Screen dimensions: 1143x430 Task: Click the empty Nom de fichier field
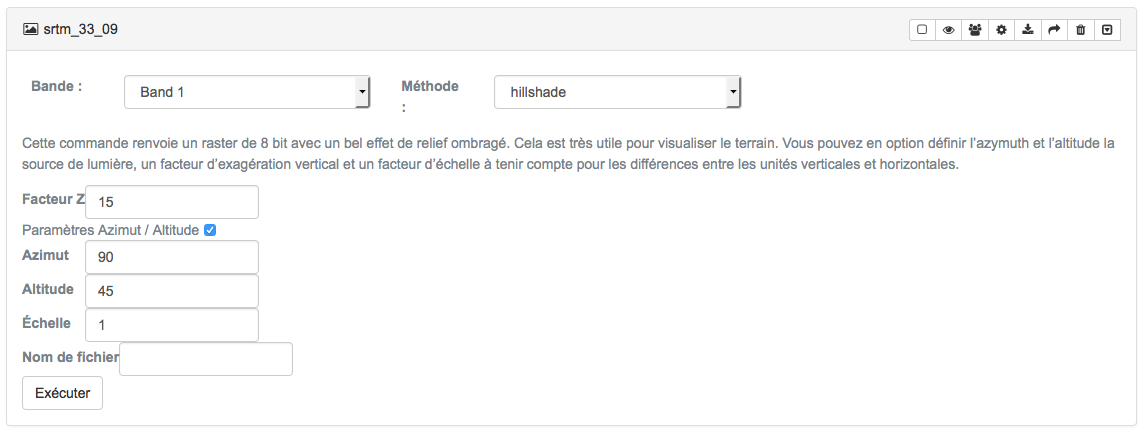(x=206, y=359)
